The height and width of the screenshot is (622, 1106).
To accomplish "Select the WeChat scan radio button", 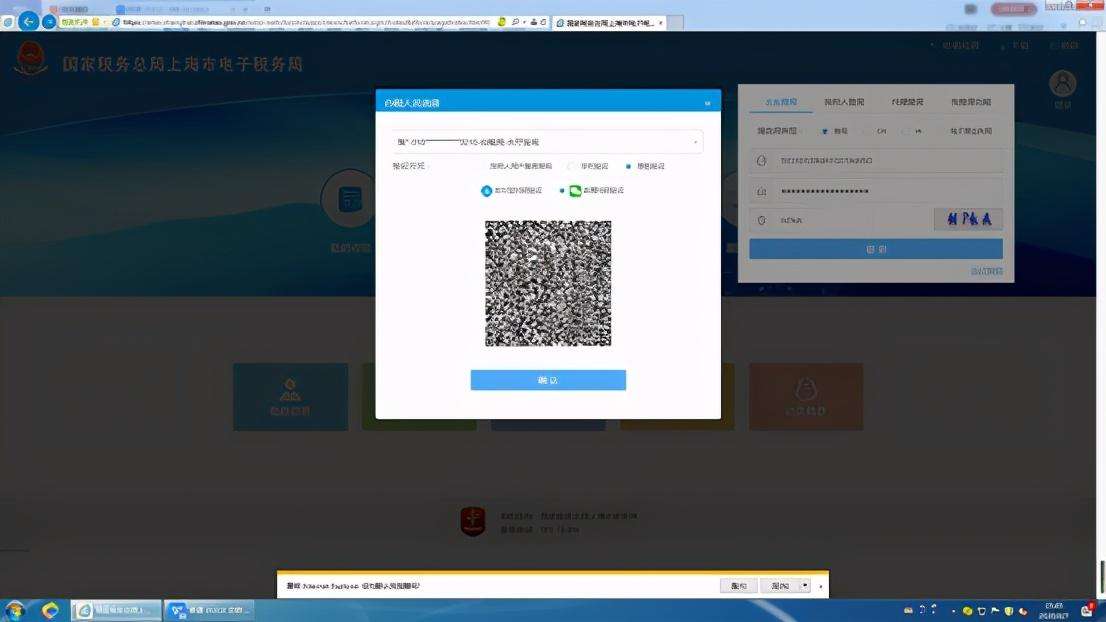I will coord(562,190).
